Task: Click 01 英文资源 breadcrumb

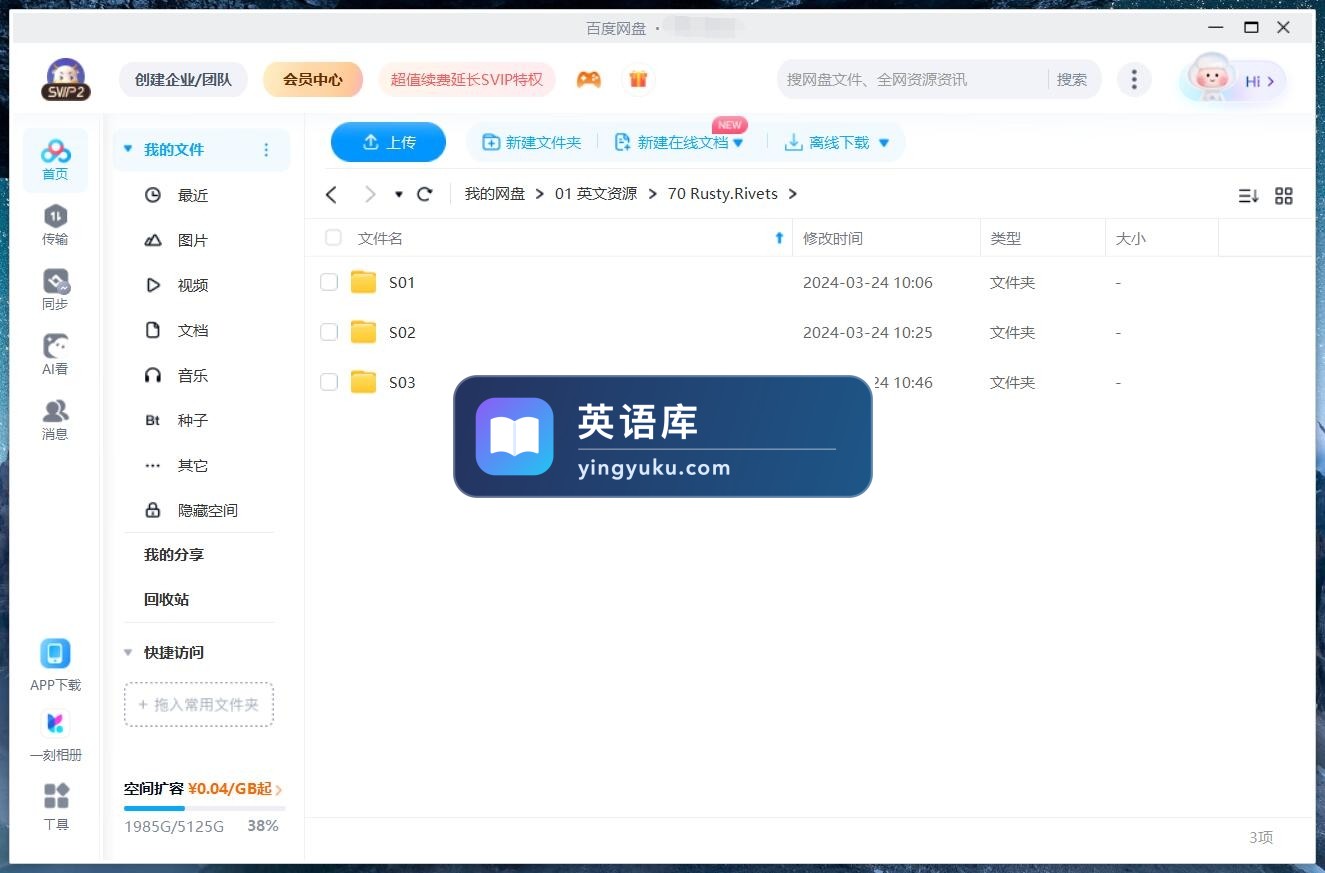Action: tap(596, 194)
